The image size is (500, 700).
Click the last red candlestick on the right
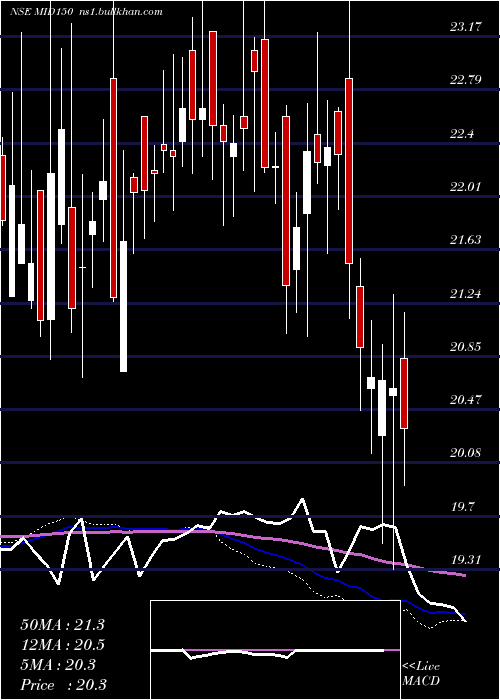[404, 393]
